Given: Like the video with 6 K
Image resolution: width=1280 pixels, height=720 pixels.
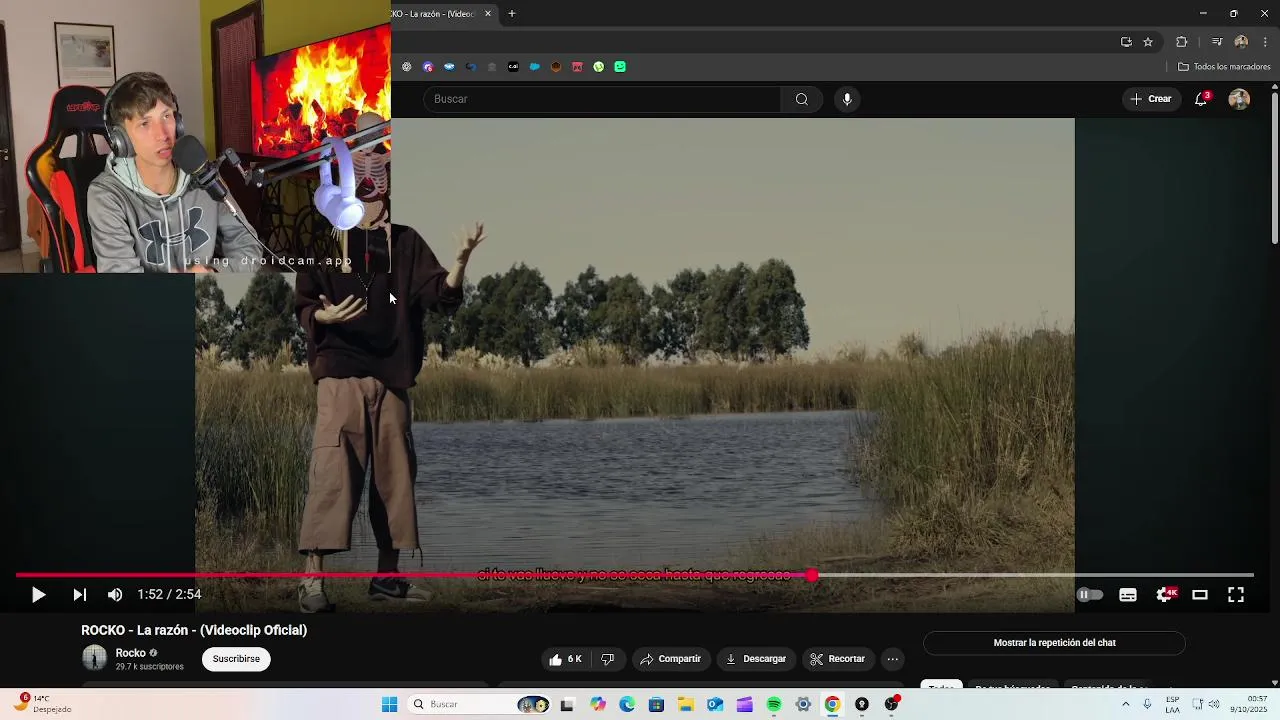Looking at the screenshot, I should coord(565,659).
